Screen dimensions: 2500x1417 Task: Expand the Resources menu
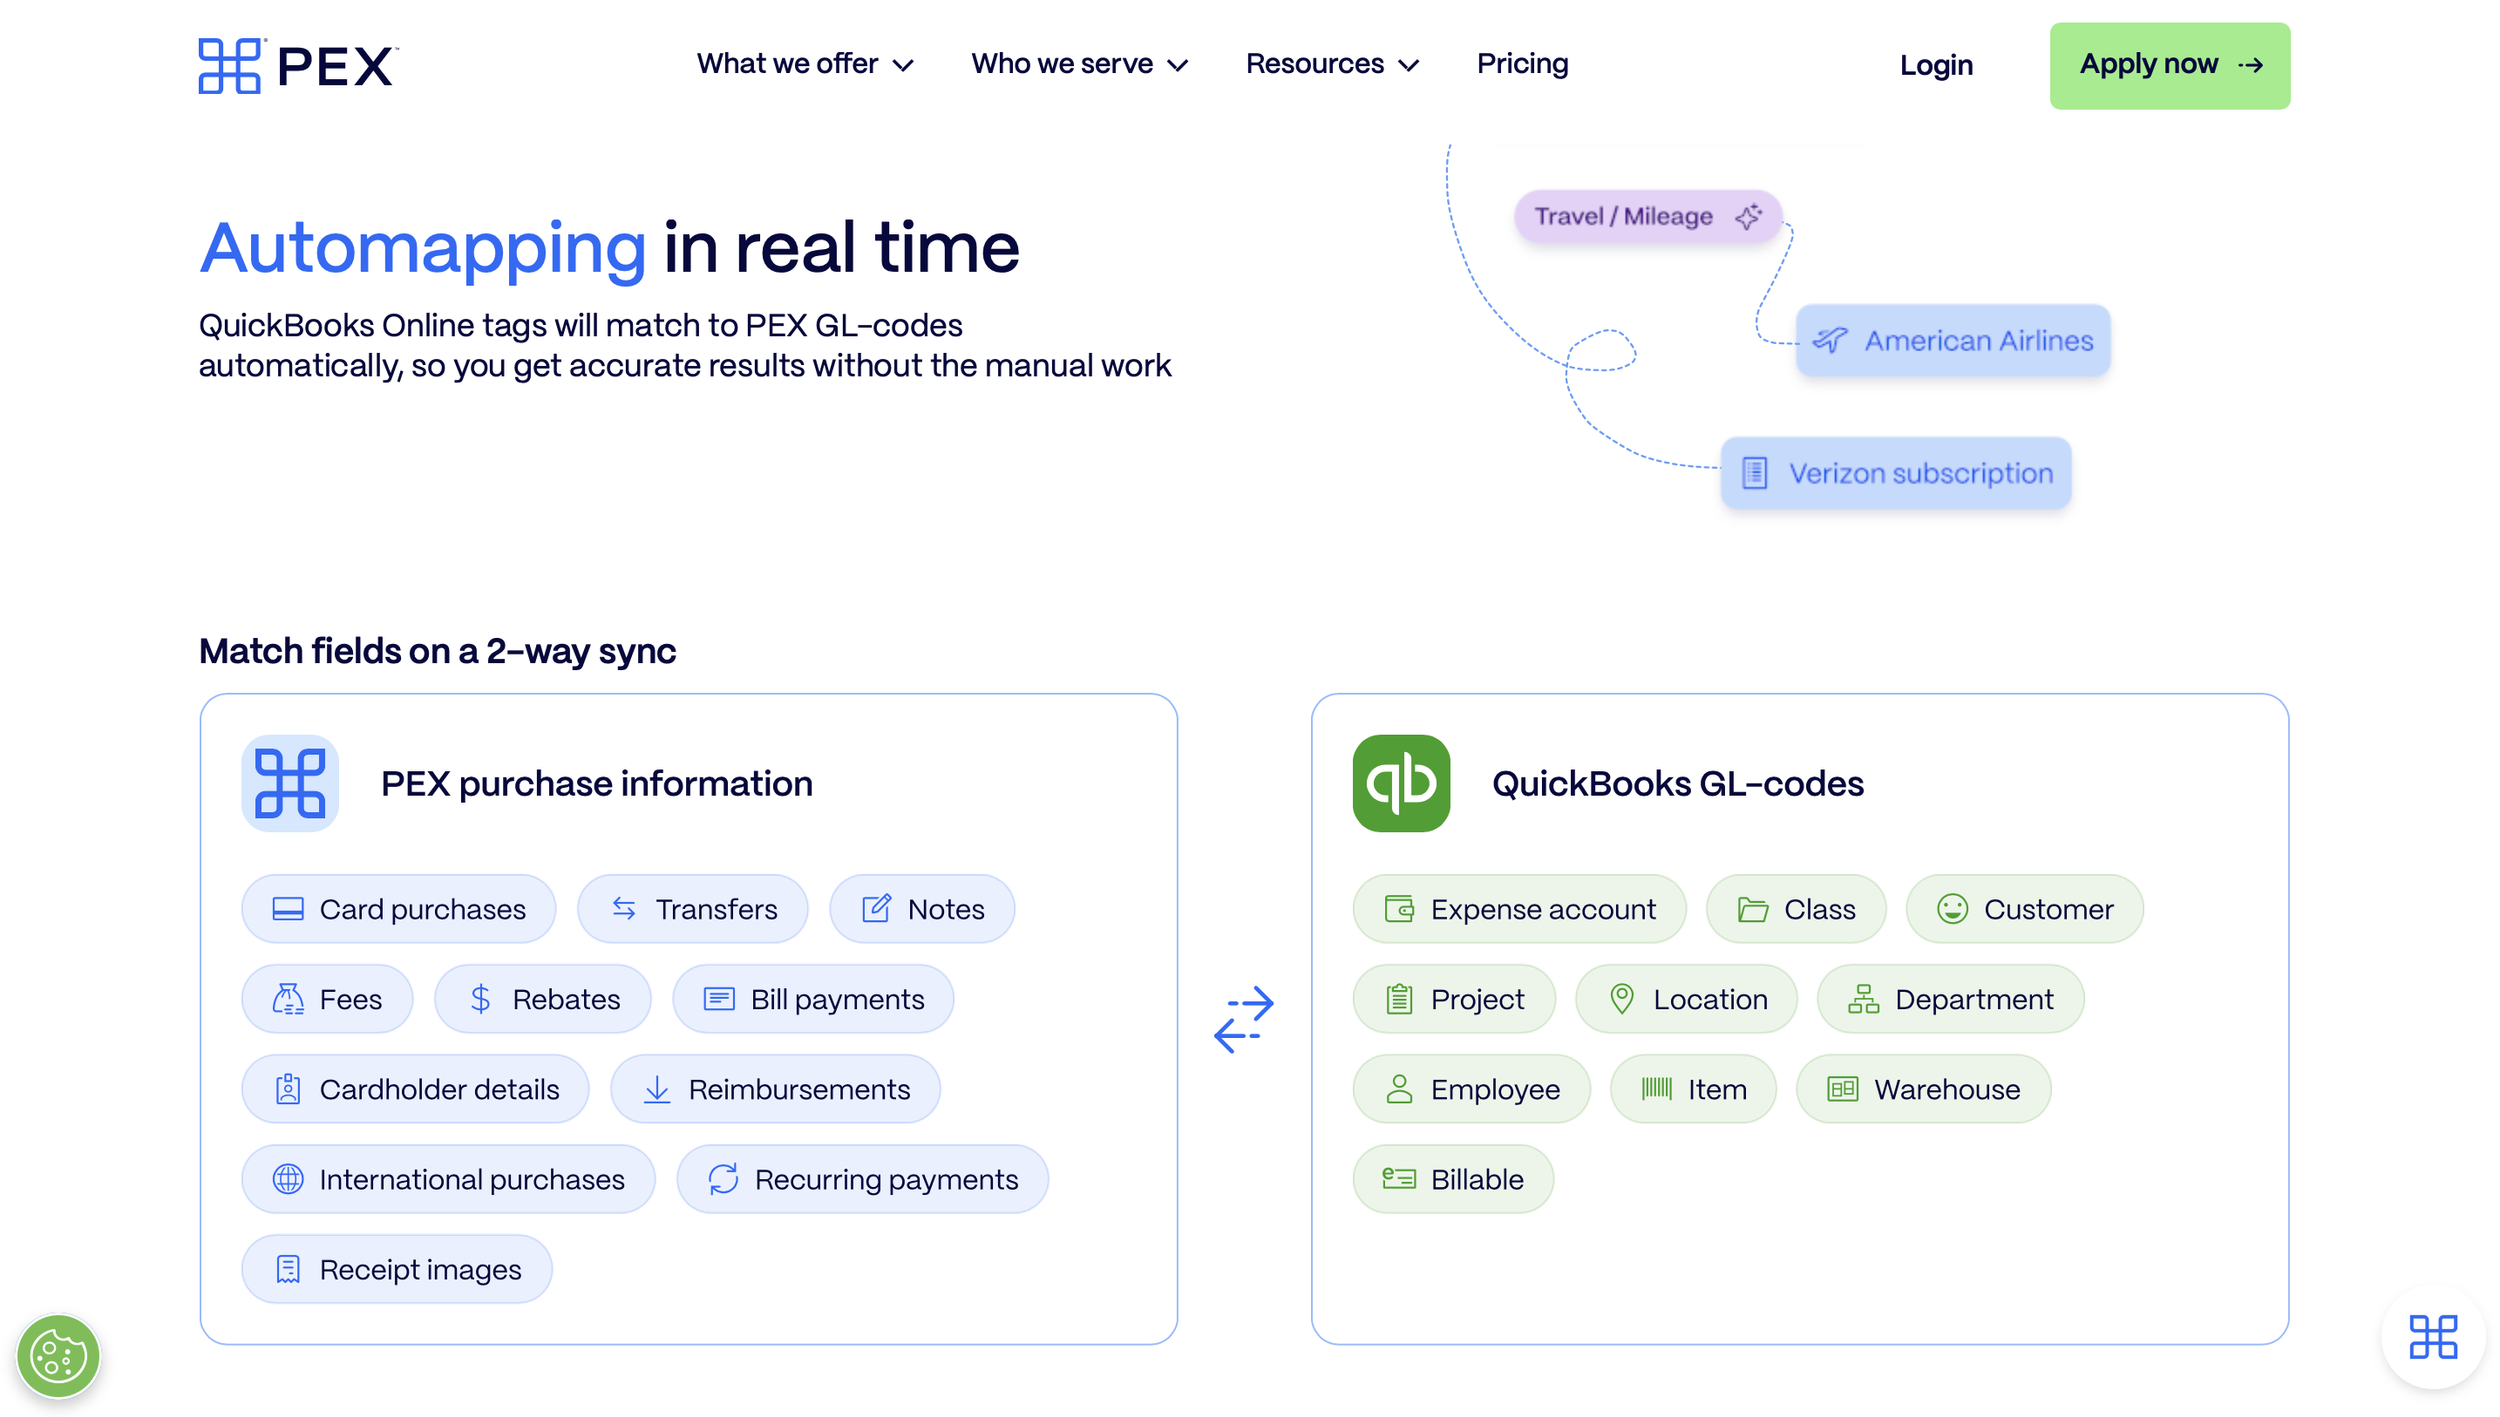[x=1333, y=64]
